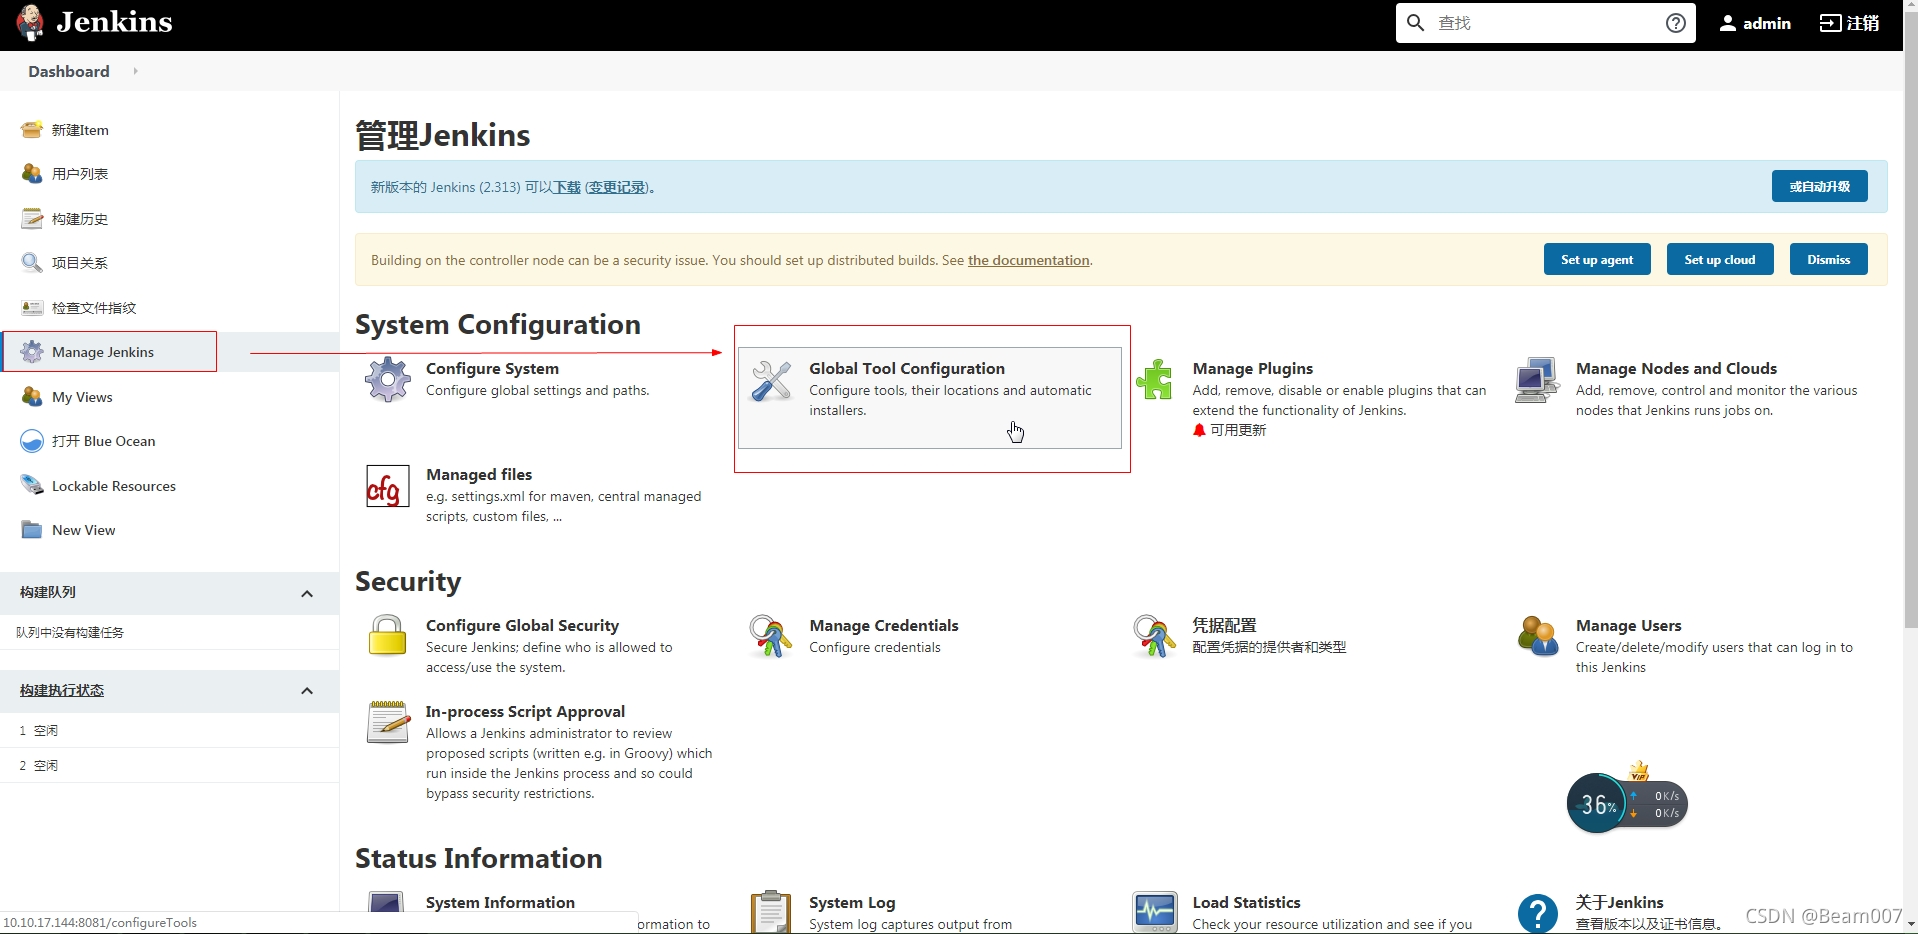Open the Global Tool Configuration title
The image size is (1918, 934).
click(x=907, y=368)
